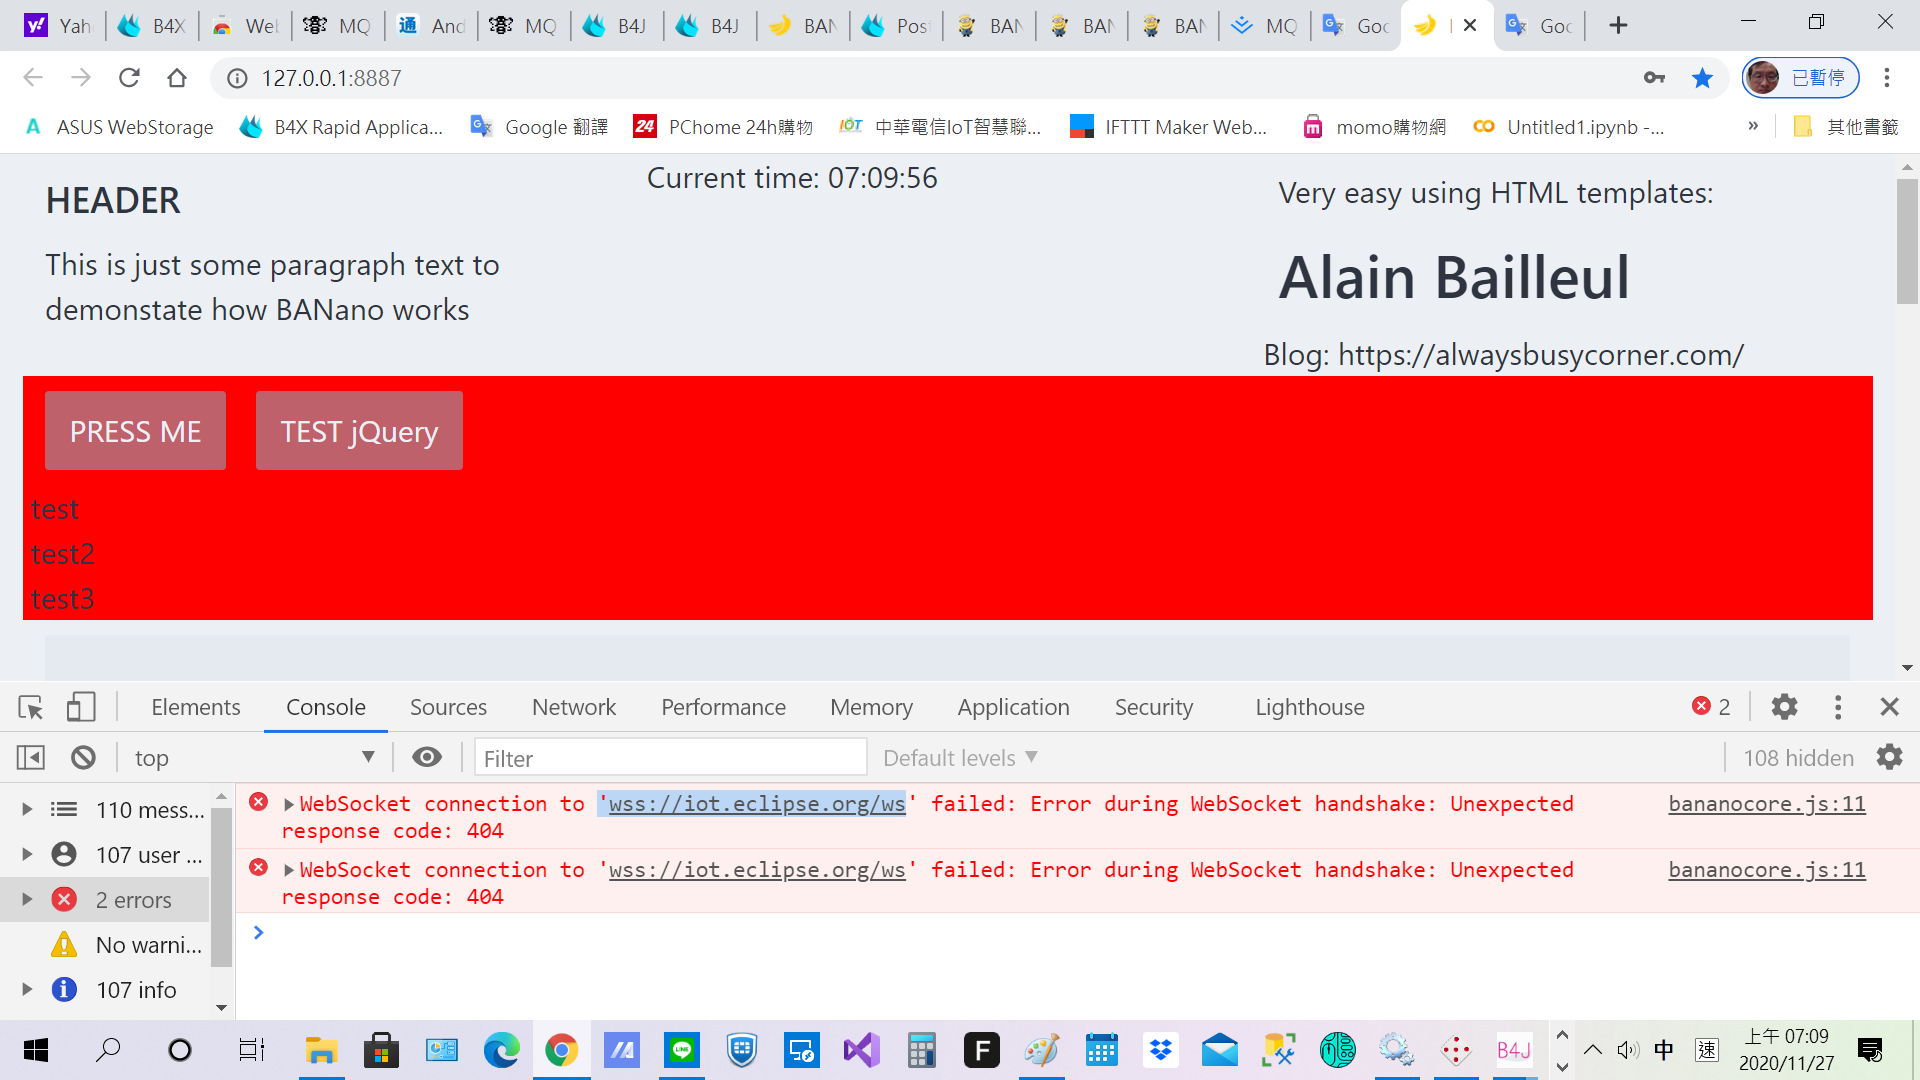Click the inspect element picker icon
The width and height of the screenshot is (1920, 1080).
tap(31, 708)
